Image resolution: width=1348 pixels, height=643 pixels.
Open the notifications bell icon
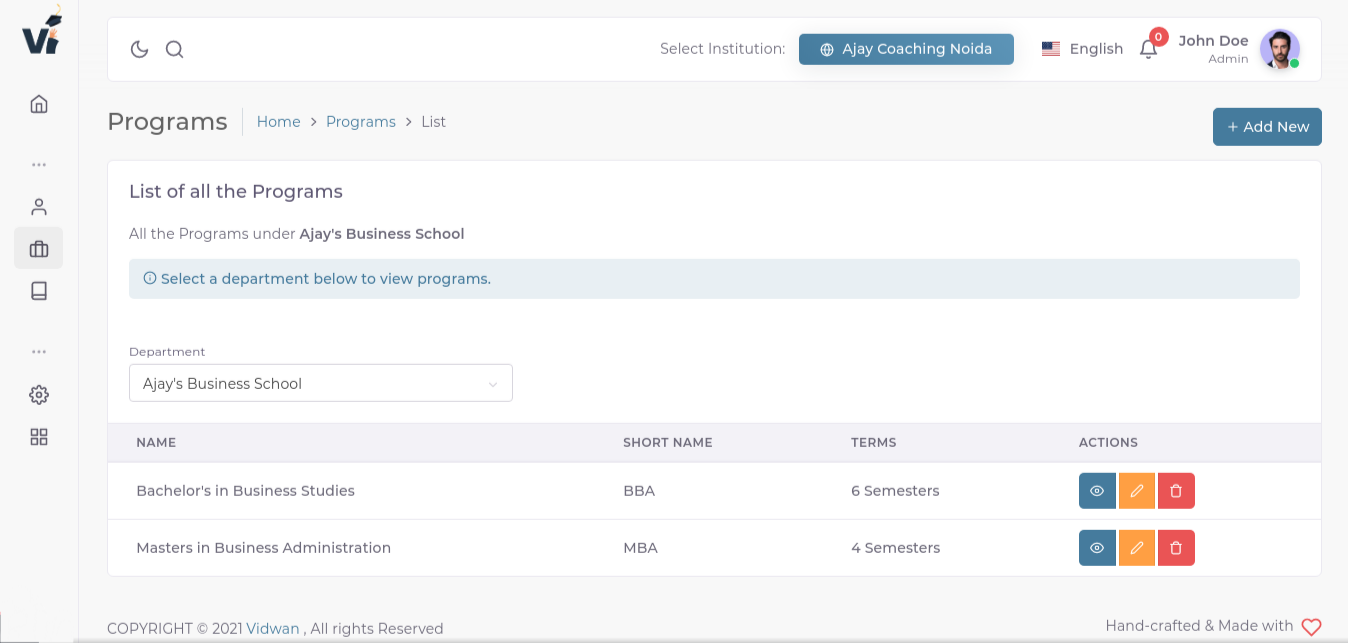click(1148, 49)
